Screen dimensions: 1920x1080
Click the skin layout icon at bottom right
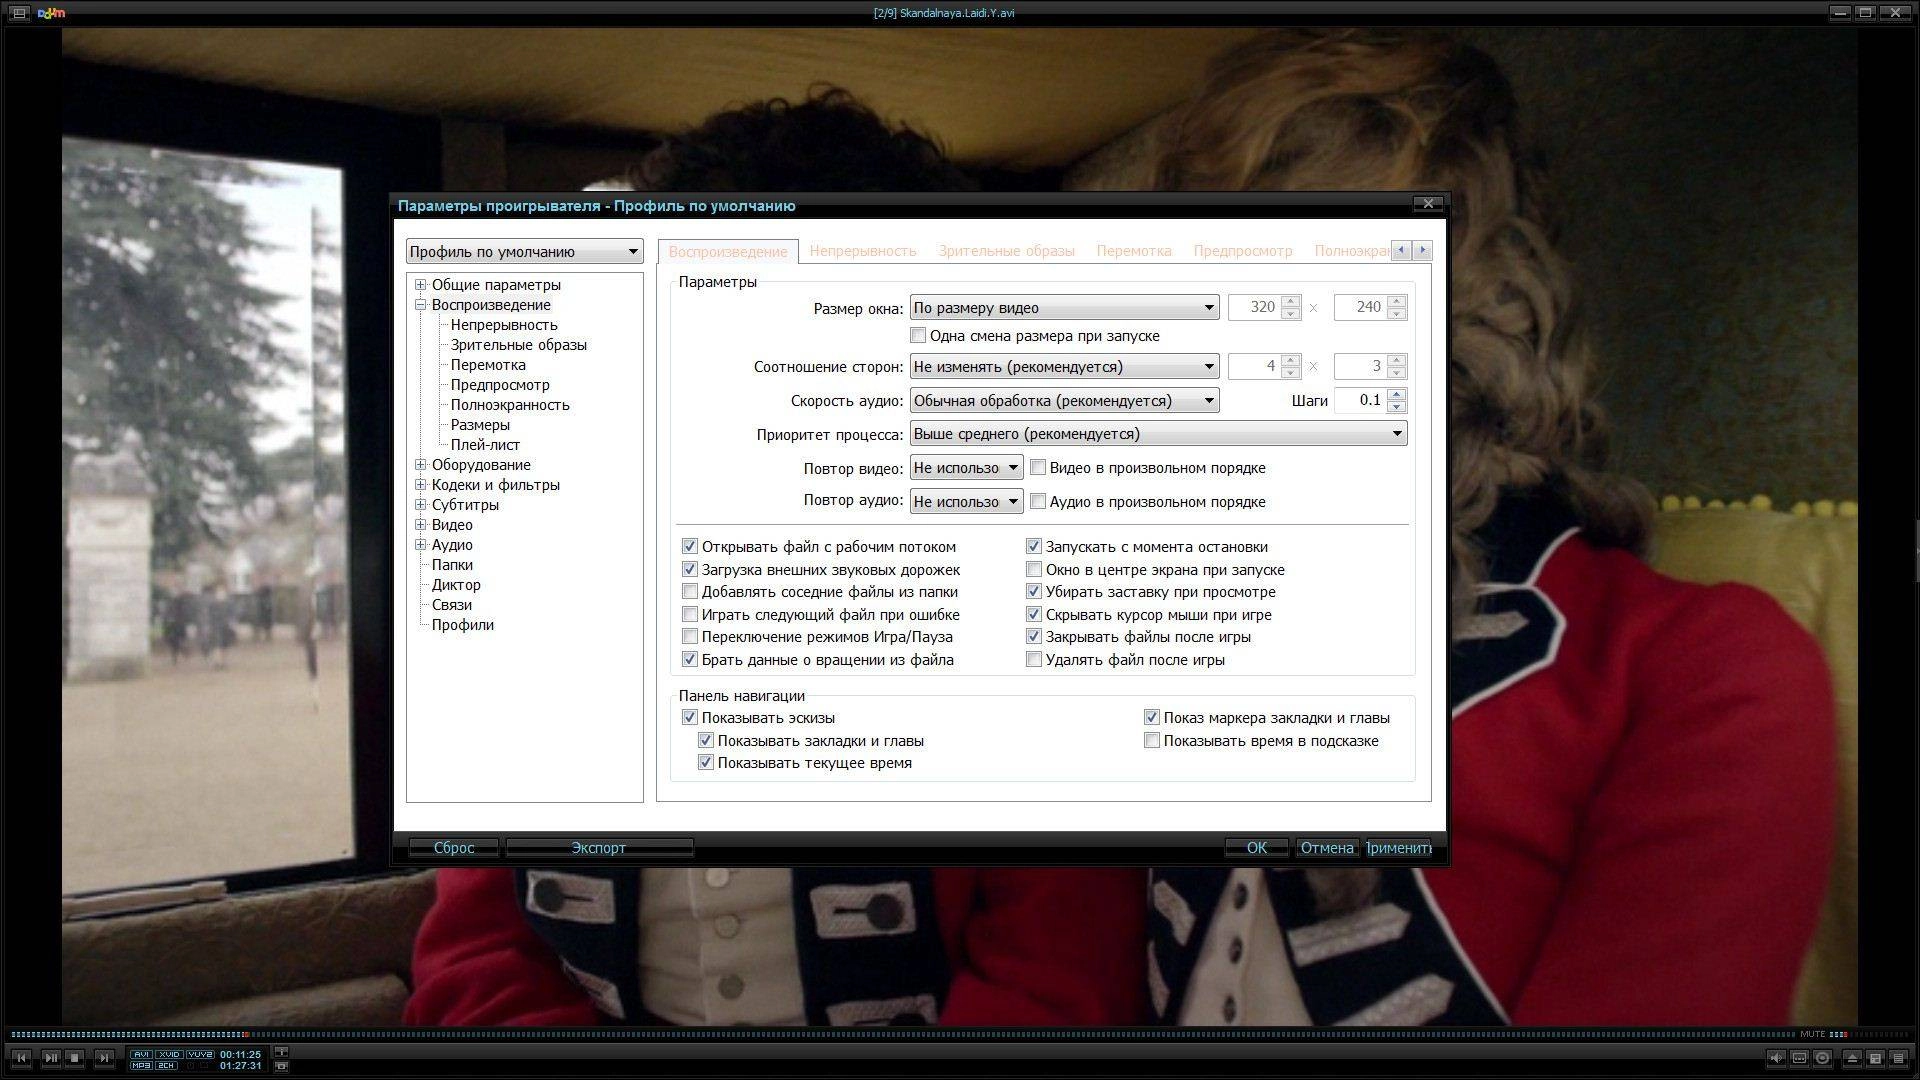[x=1876, y=1058]
